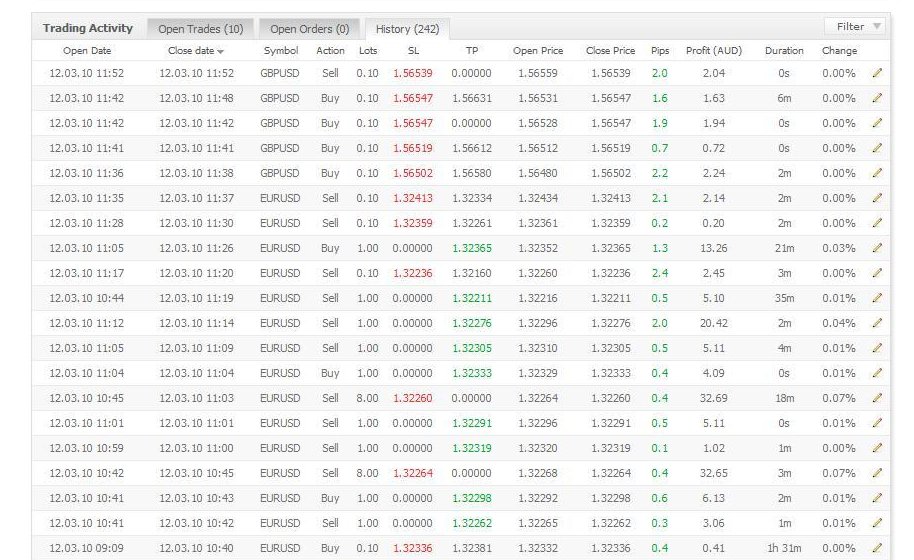Screen dimensions: 914x560
Task: Sort table by Symbol column
Action: (281, 51)
